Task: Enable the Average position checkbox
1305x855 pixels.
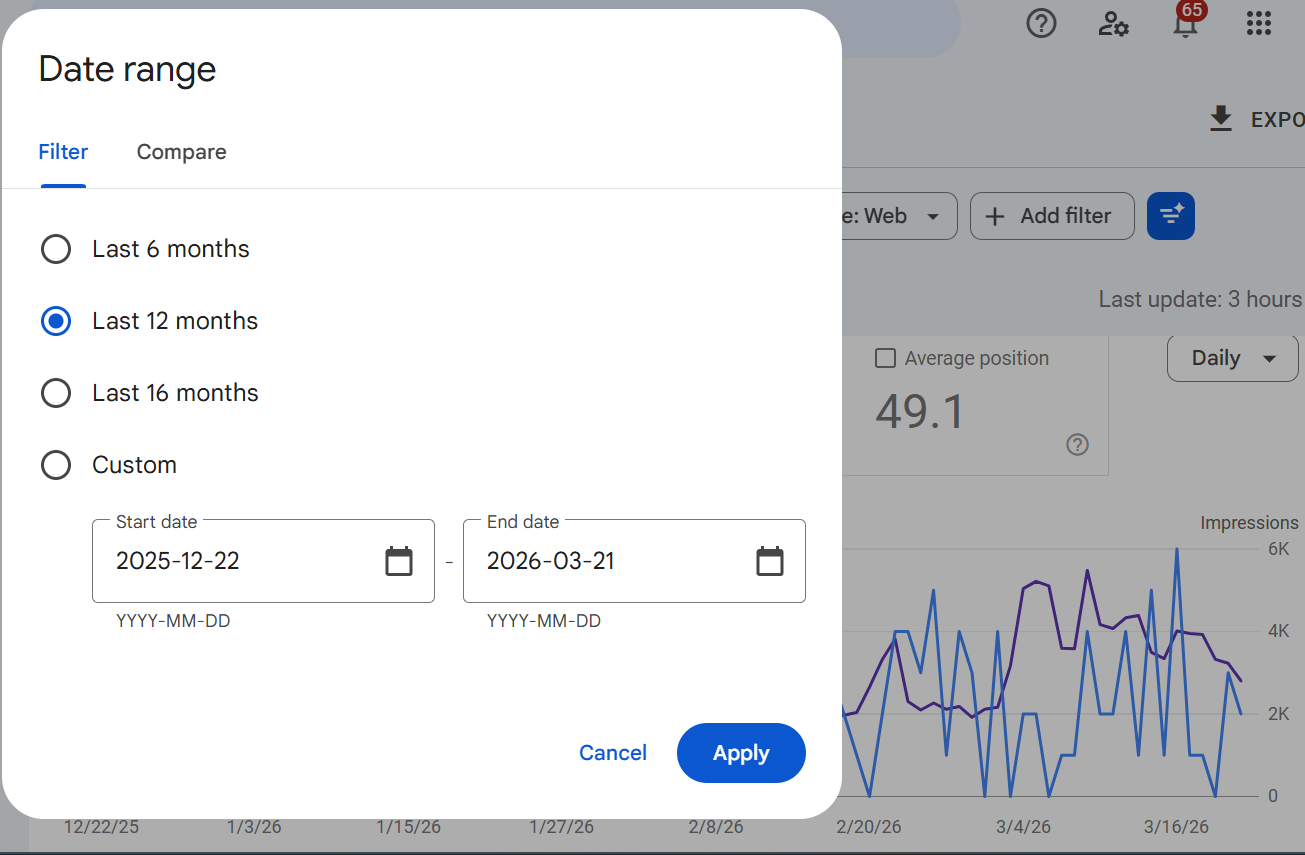Action: pos(886,358)
